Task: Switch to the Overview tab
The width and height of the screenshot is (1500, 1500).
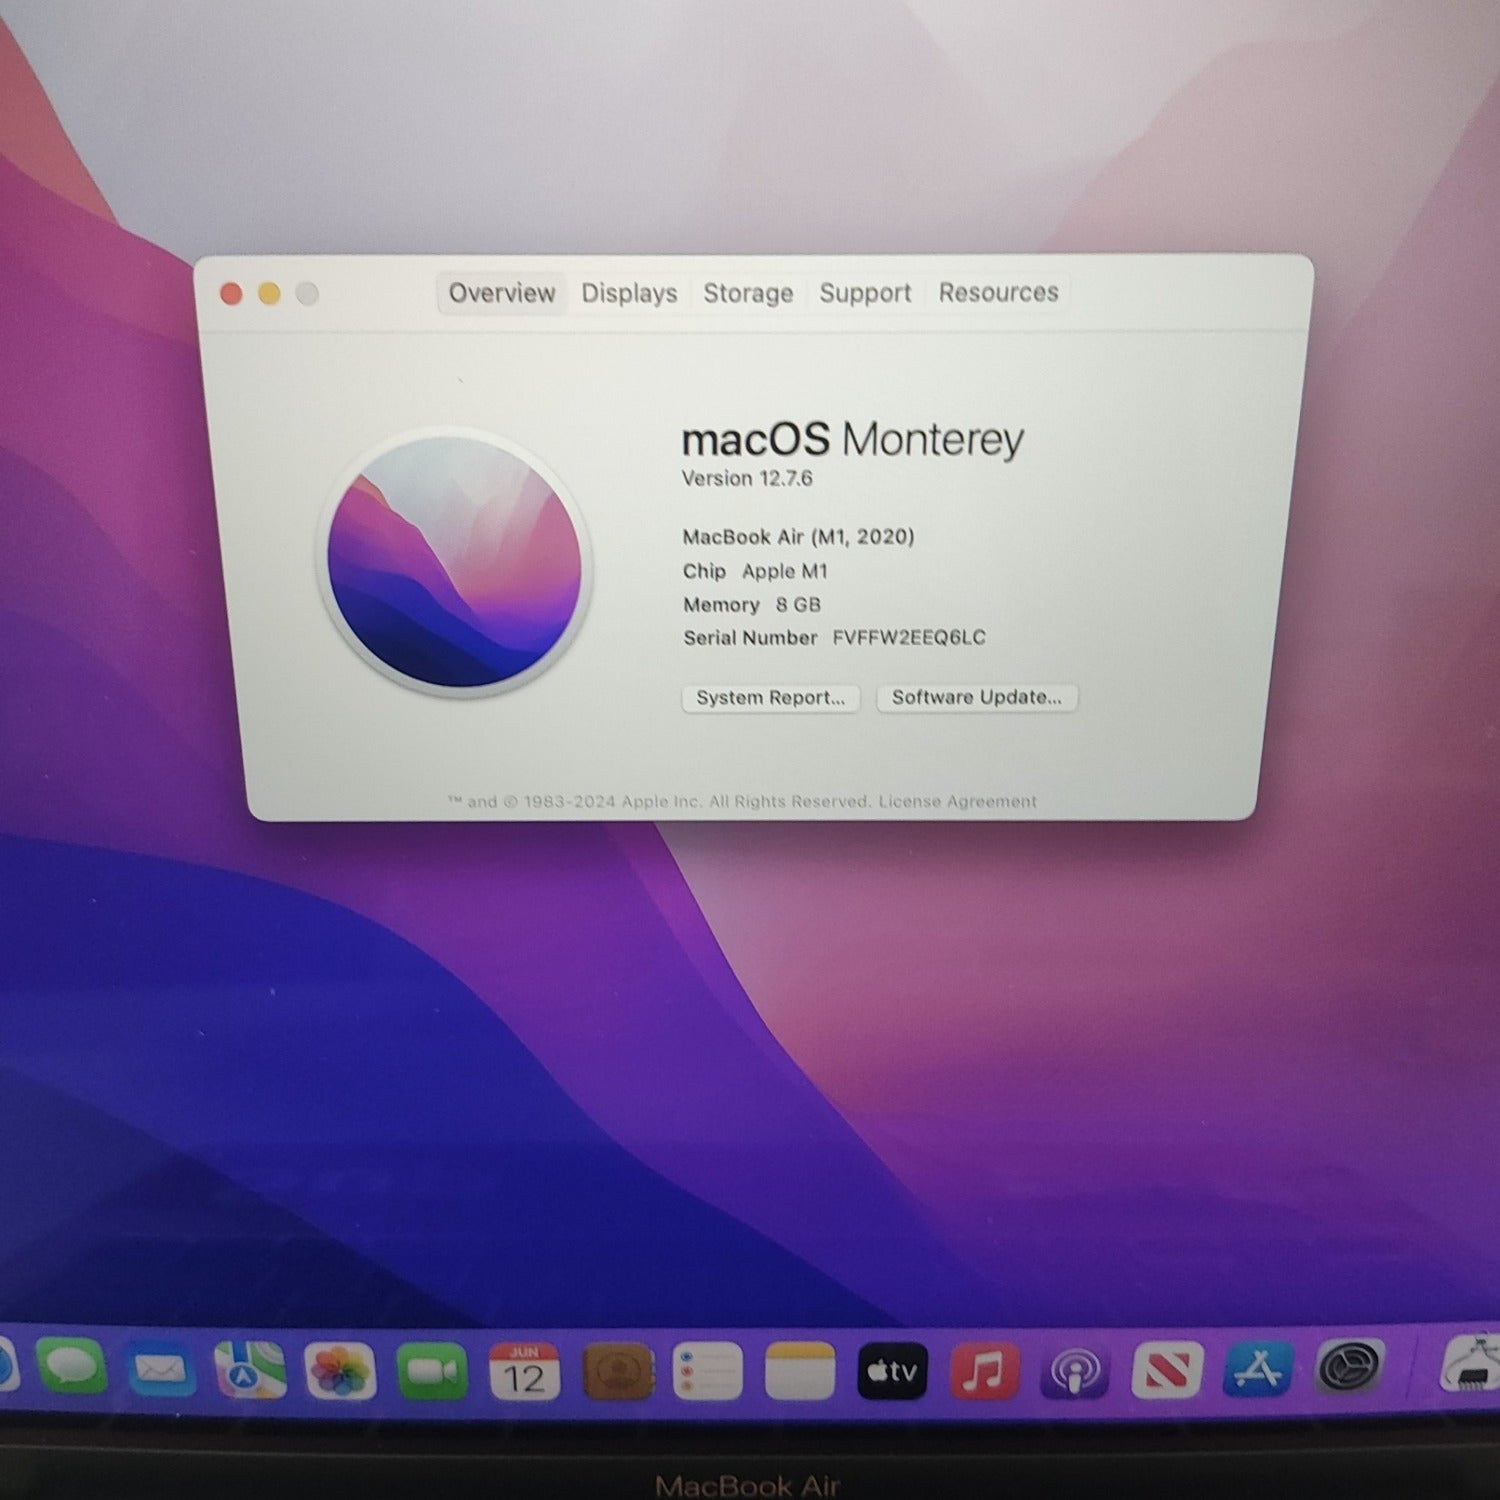Action: click(x=501, y=293)
